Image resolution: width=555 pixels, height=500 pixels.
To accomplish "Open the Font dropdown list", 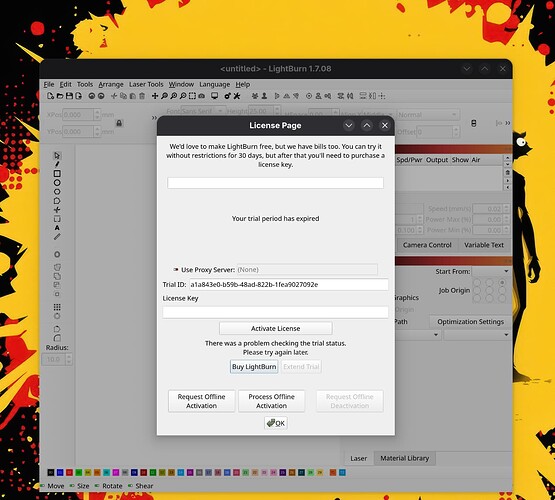I will [x=203, y=111].
